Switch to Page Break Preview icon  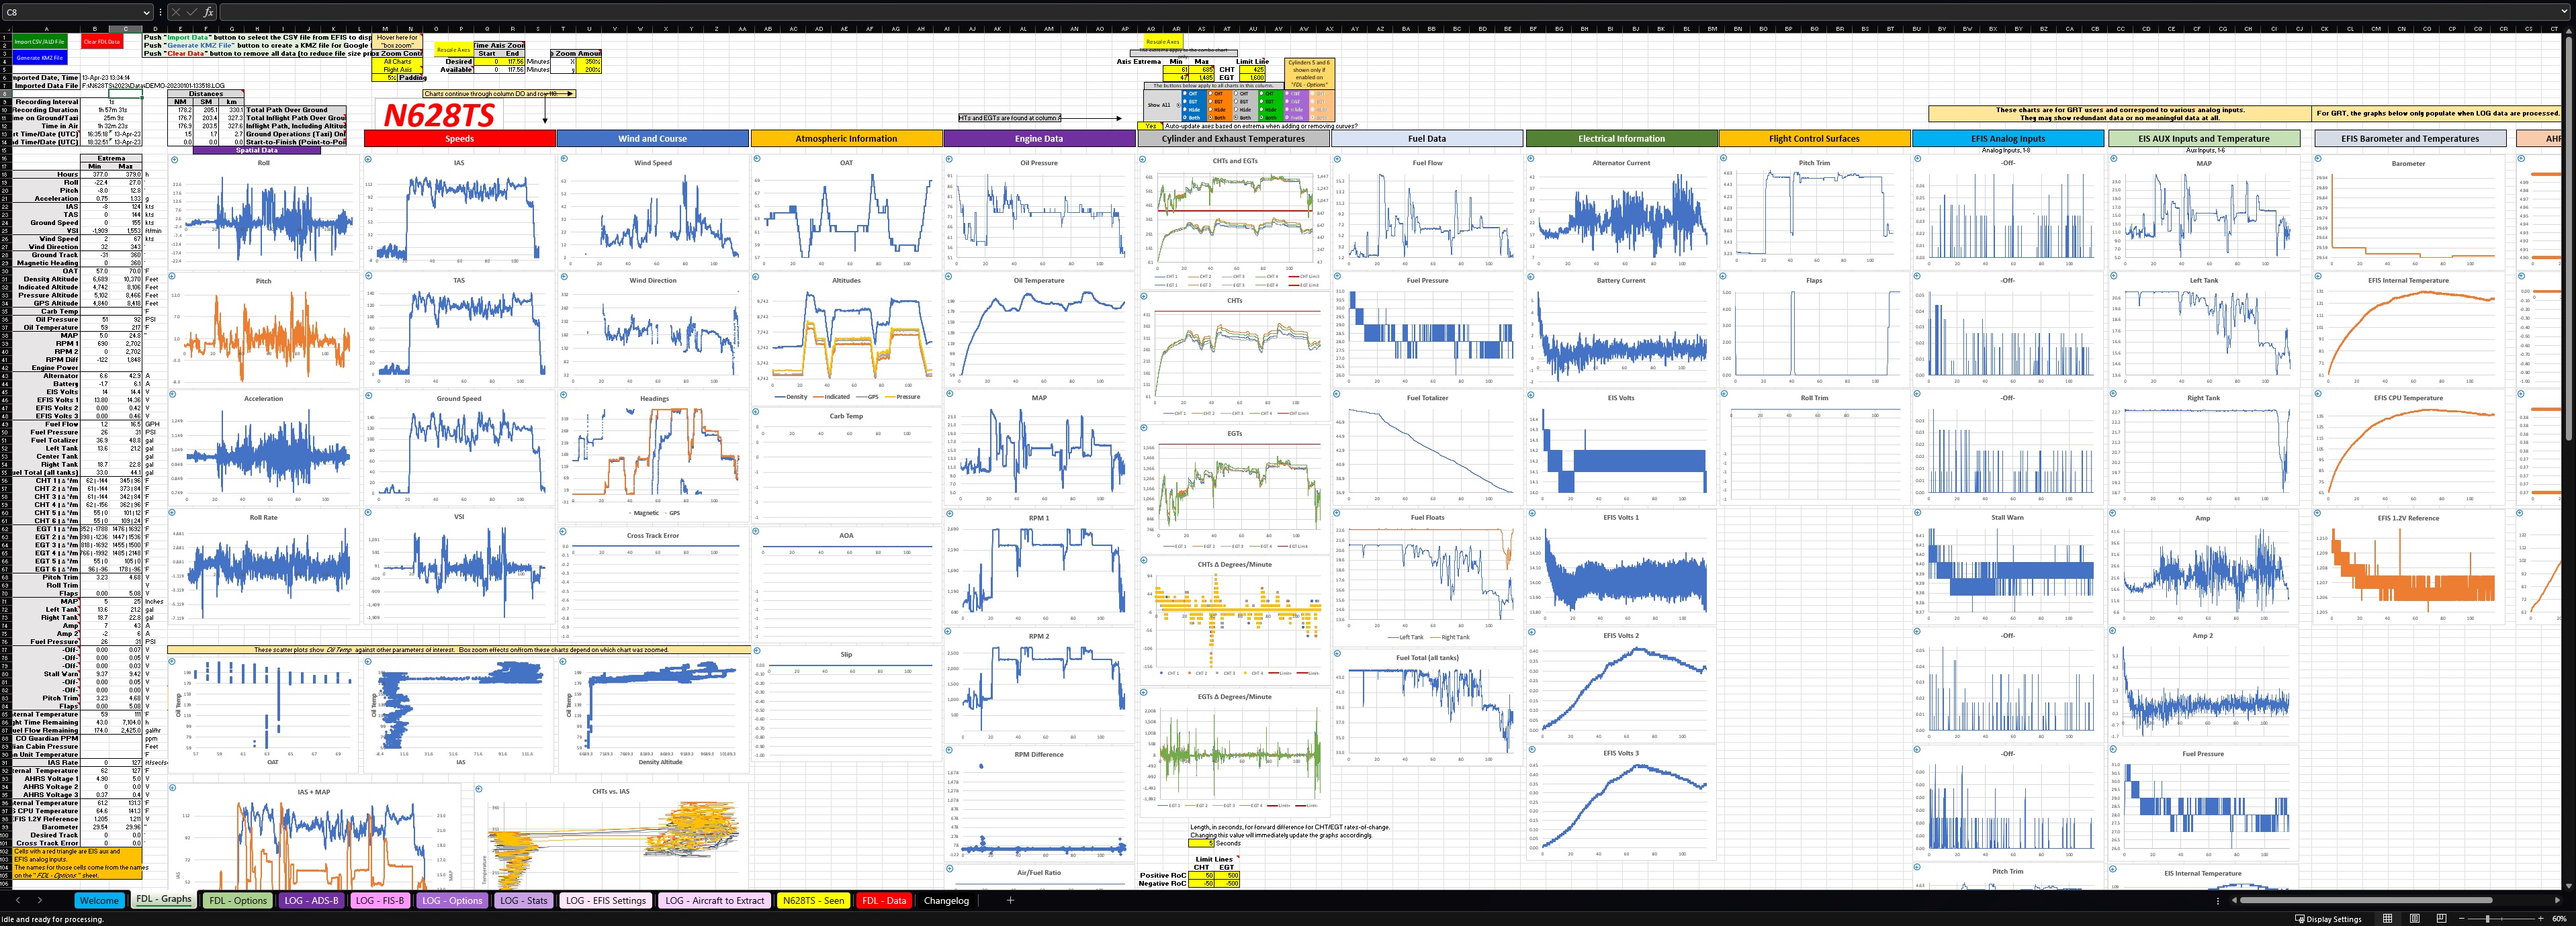(2442, 918)
